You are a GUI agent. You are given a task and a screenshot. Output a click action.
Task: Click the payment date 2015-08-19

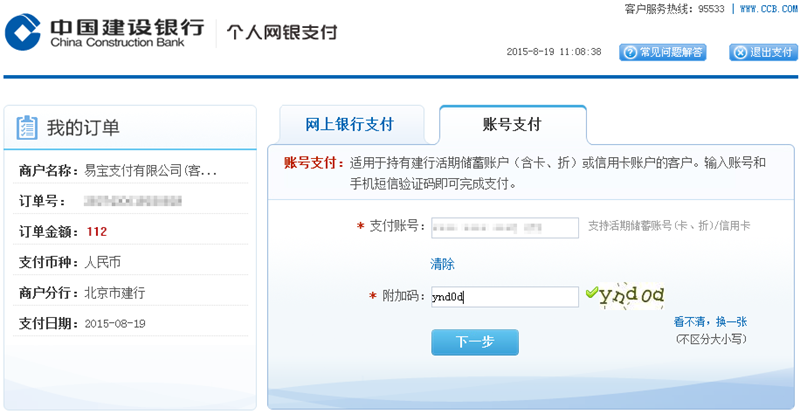pos(115,324)
